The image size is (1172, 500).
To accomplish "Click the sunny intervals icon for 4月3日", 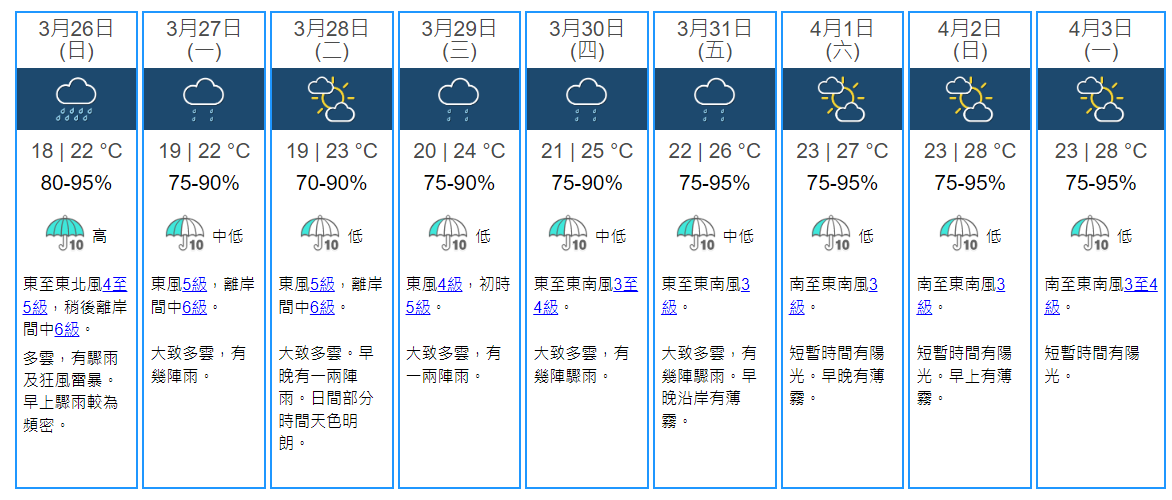I will 1097,98.
